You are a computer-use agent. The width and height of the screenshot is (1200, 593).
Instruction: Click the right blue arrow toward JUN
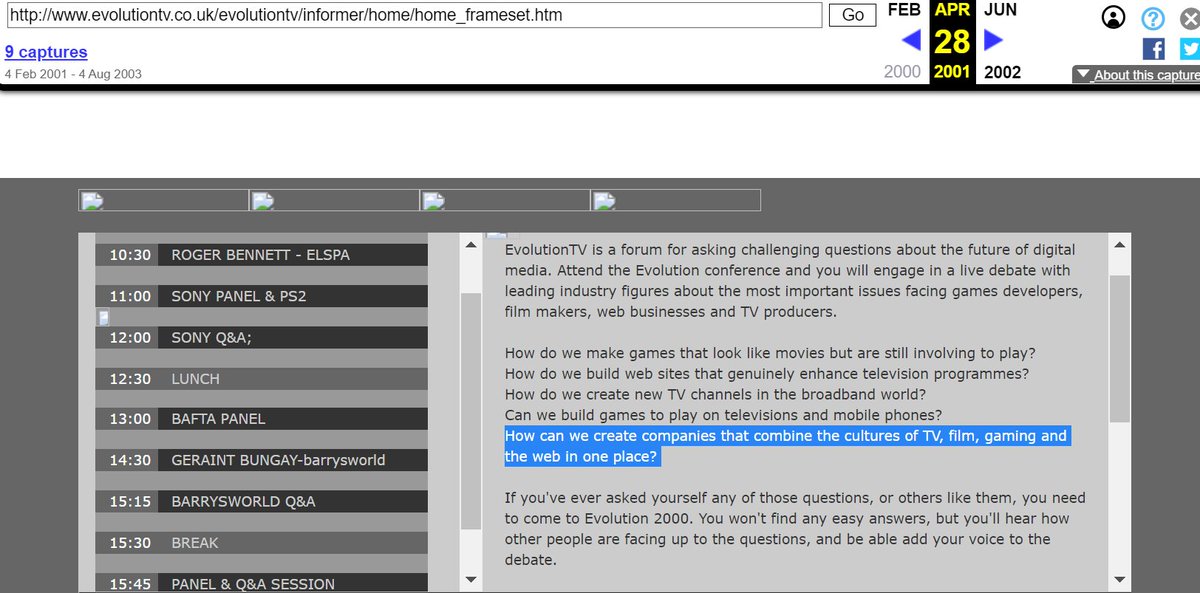pos(991,39)
